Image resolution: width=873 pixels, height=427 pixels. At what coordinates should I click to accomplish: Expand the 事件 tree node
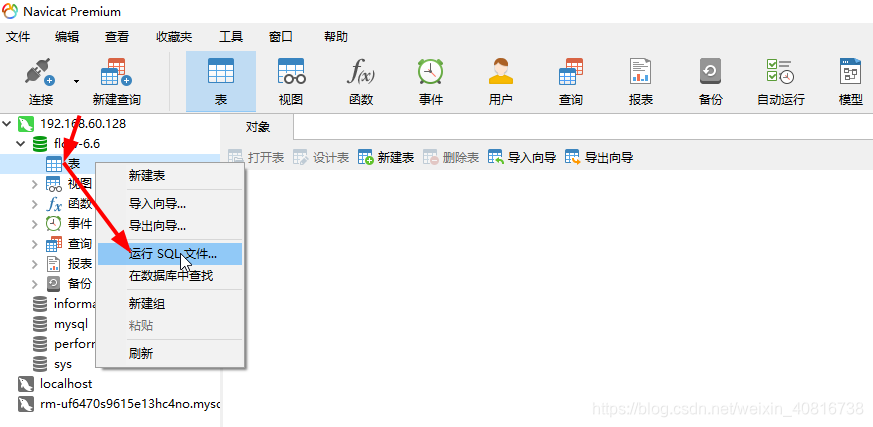point(35,224)
